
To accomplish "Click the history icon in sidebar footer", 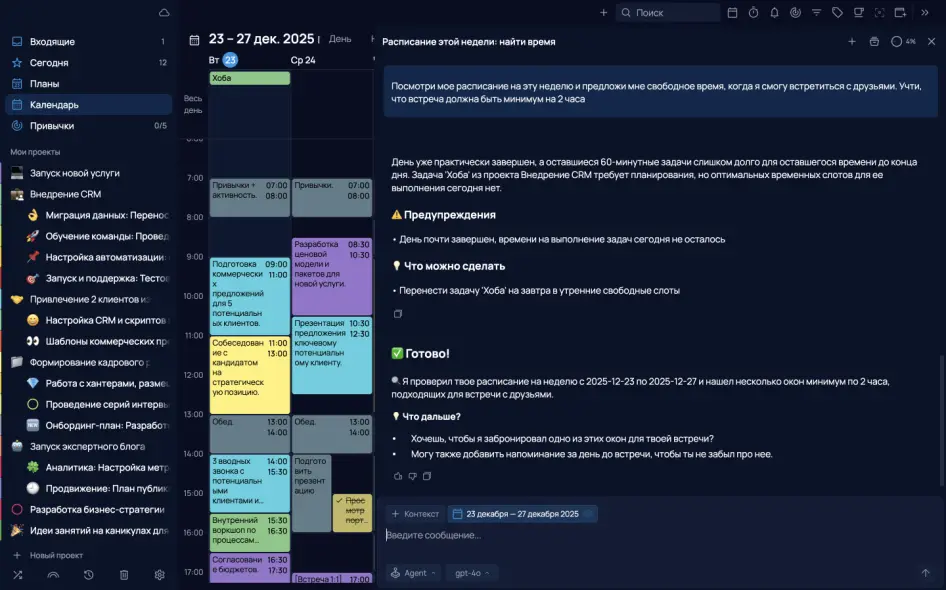I will (x=89, y=575).
